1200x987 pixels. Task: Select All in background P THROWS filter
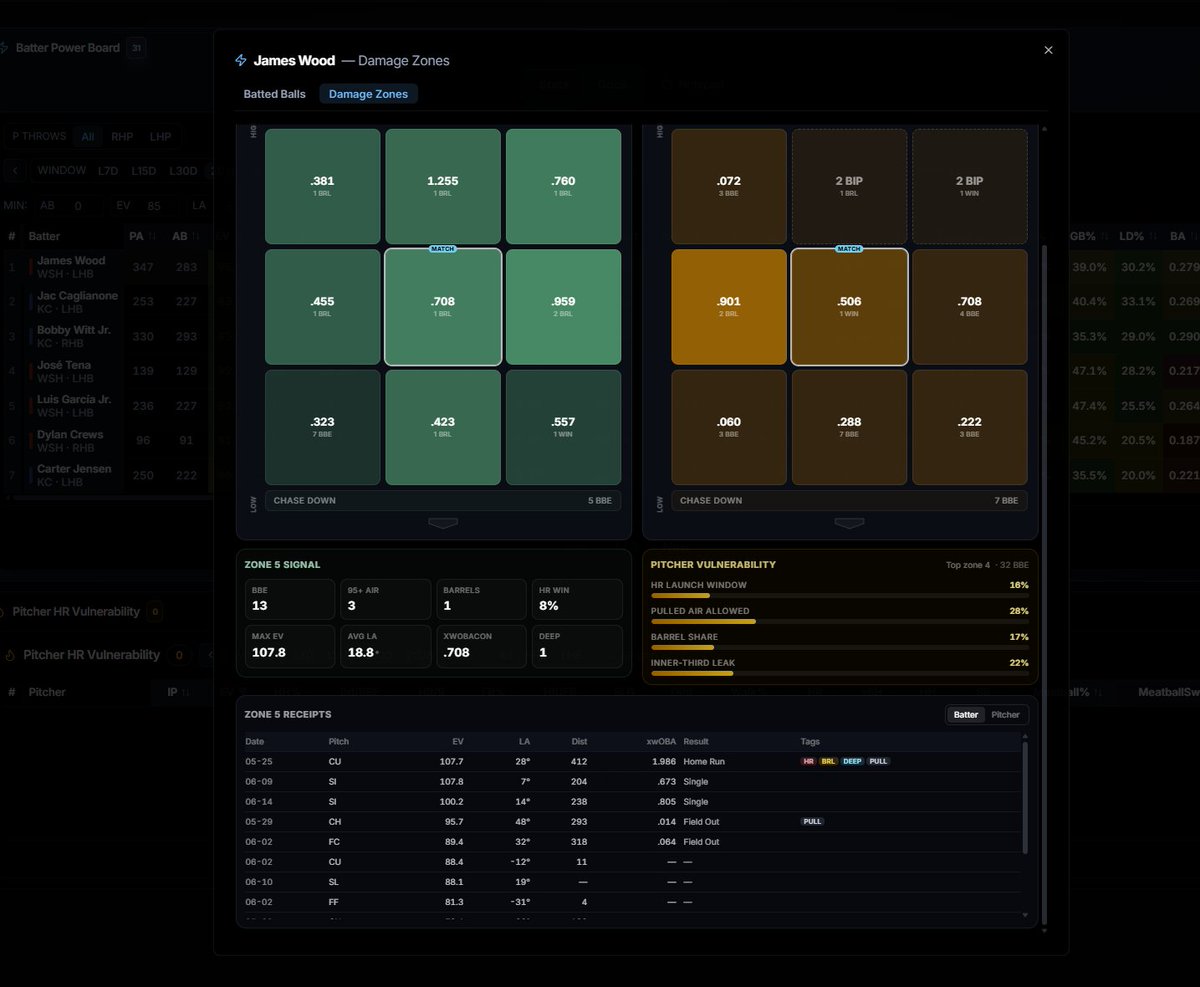[88, 137]
